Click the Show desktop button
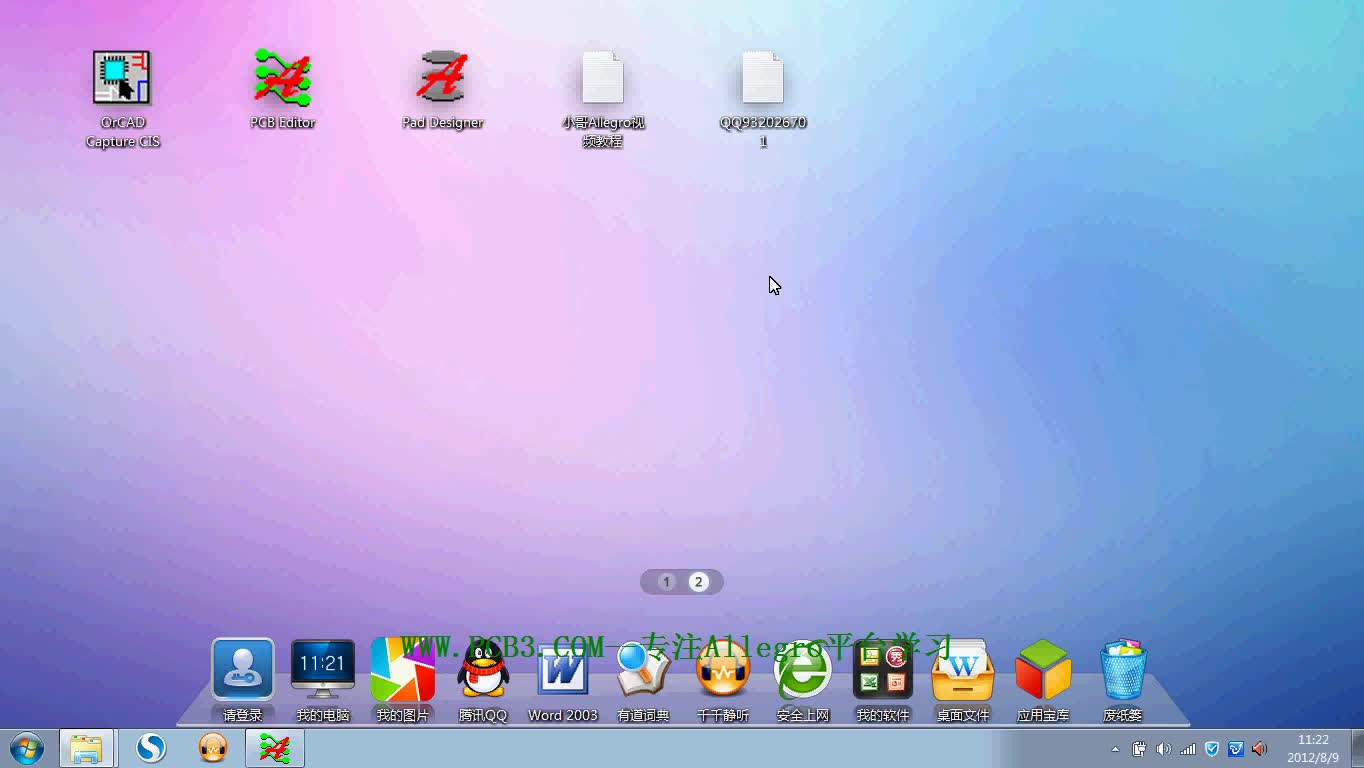The image size is (1364, 768). [1356, 749]
